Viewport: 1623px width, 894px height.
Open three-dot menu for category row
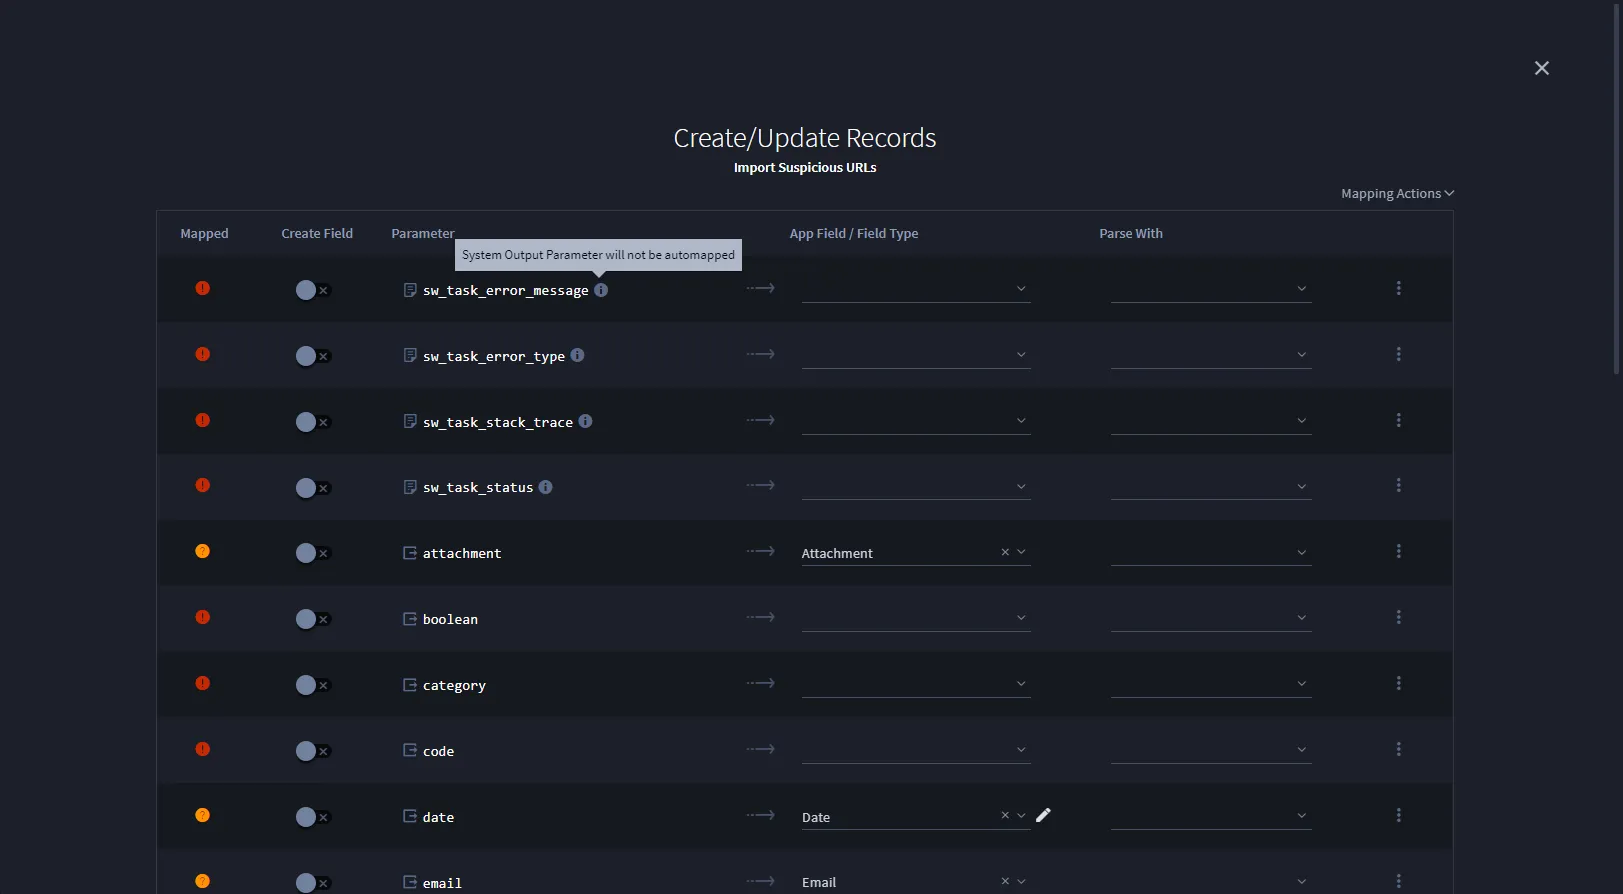pyautogui.click(x=1398, y=683)
